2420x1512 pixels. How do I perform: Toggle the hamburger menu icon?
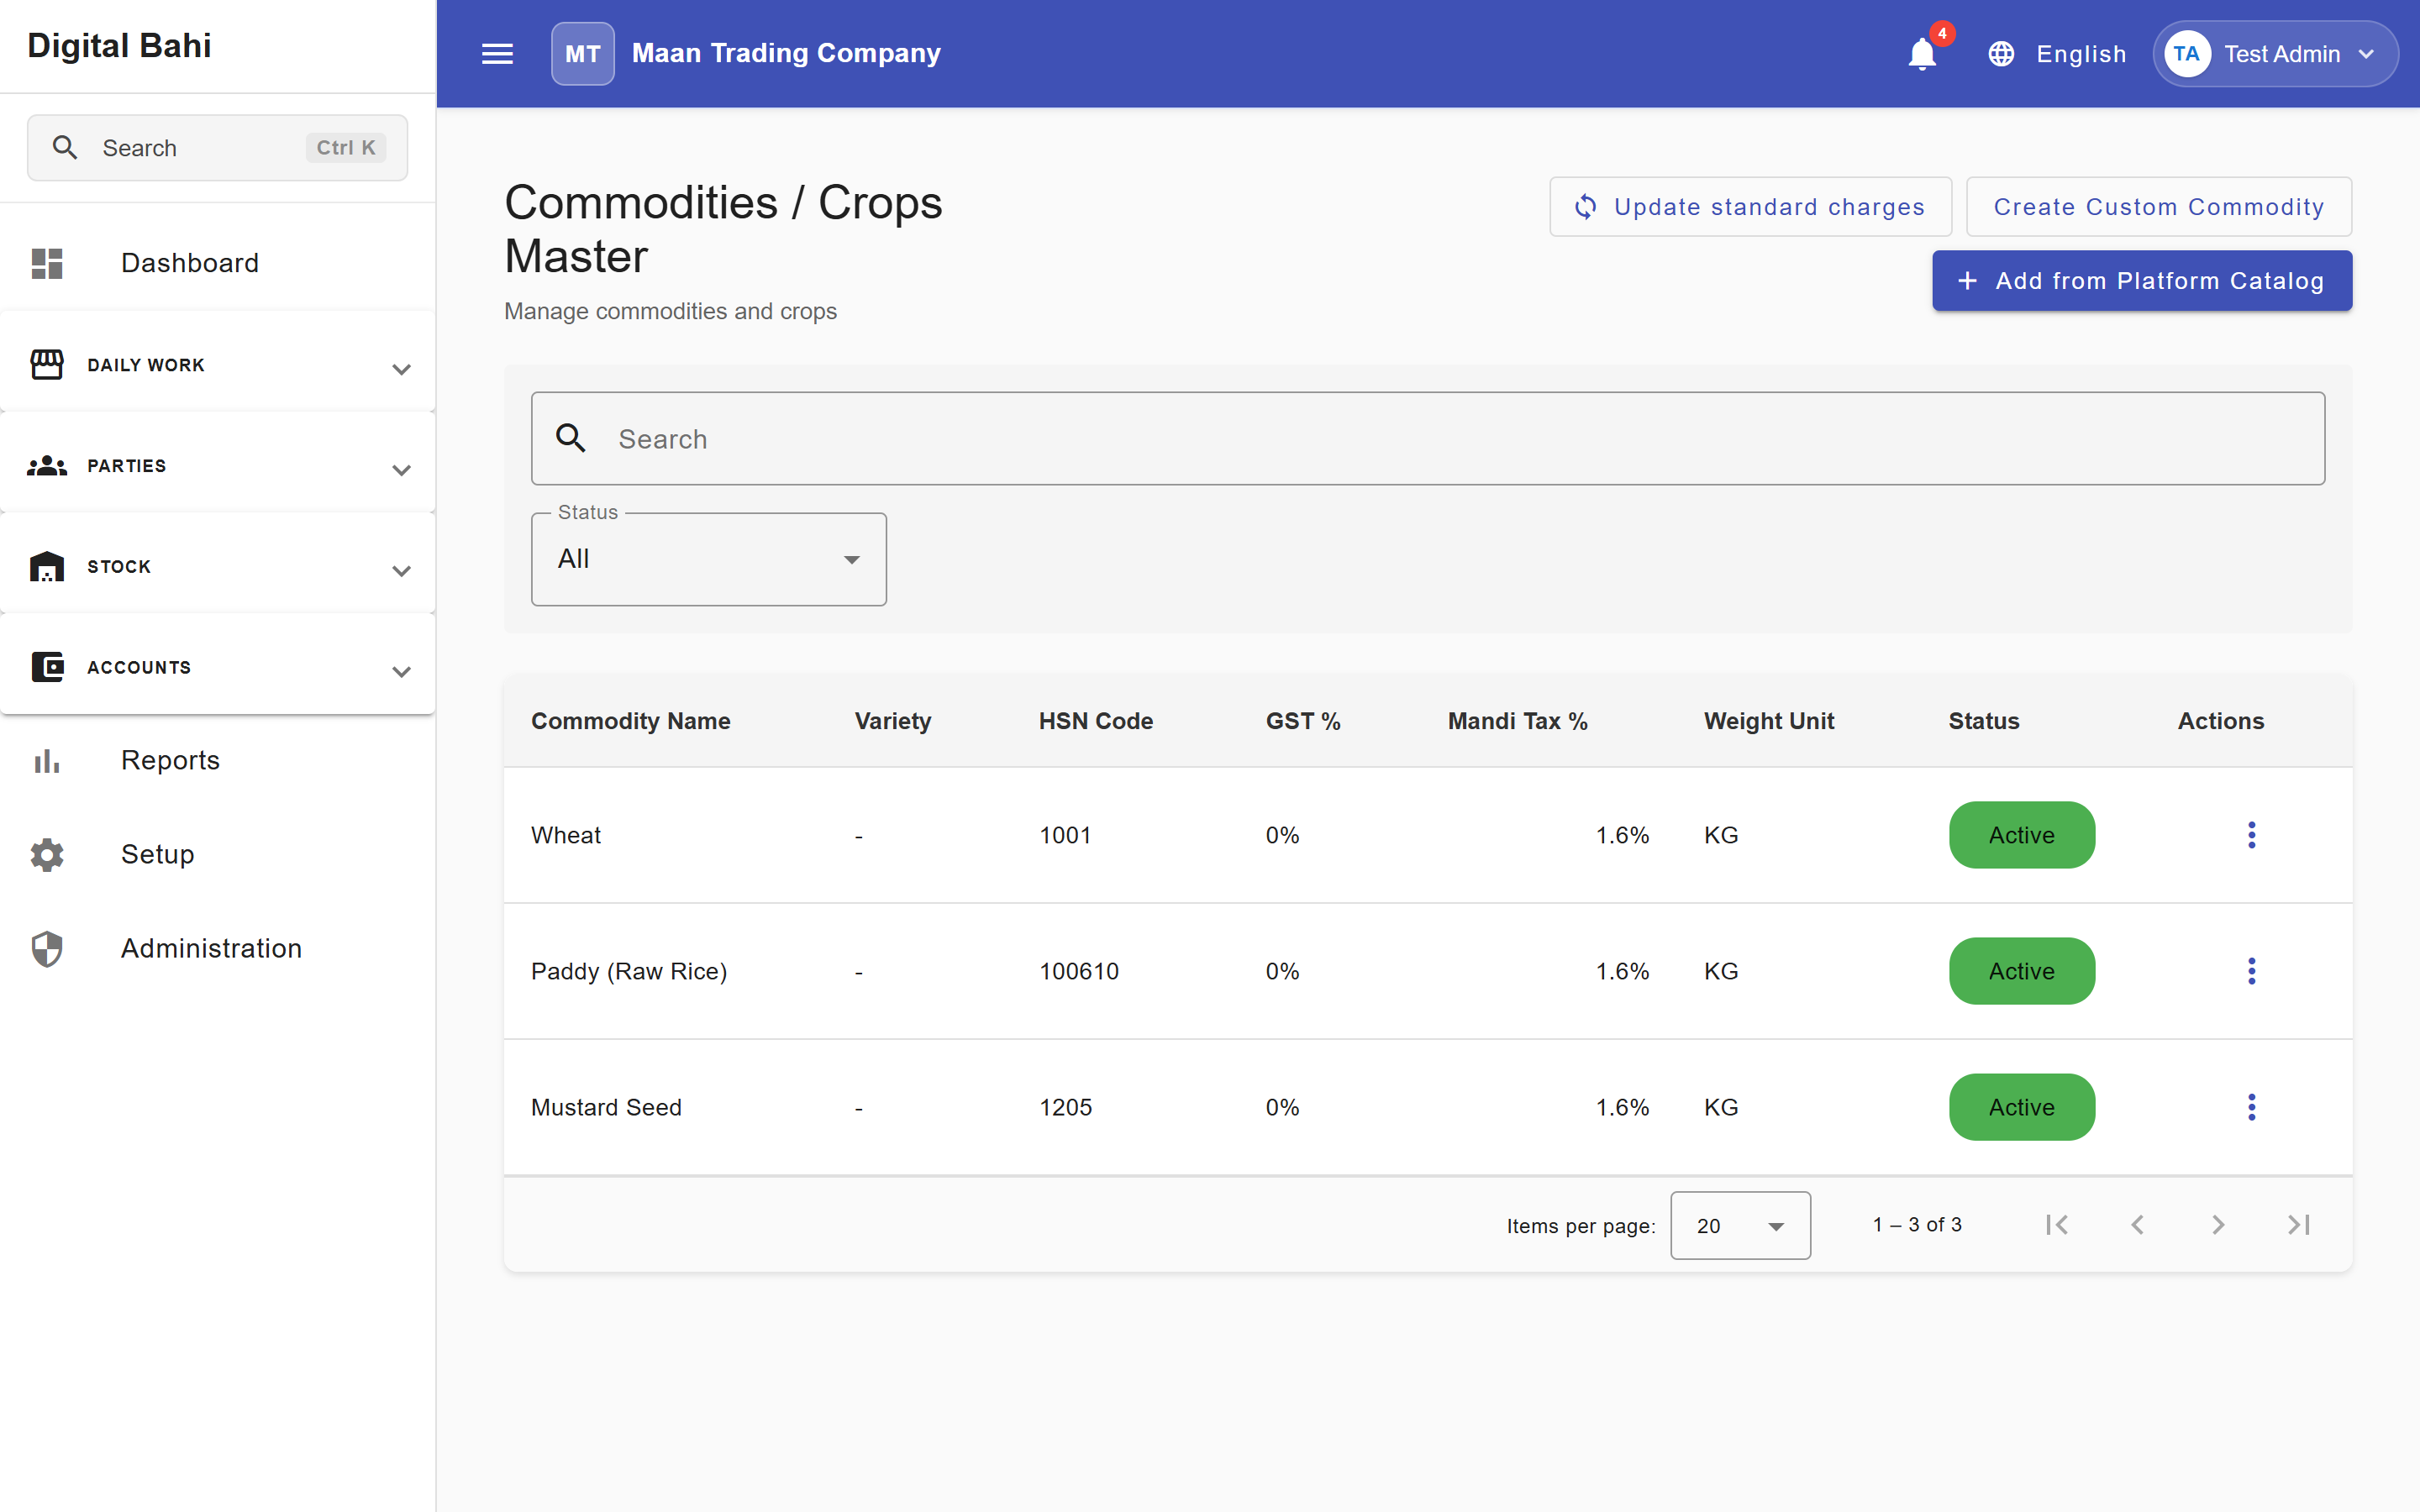tap(497, 54)
